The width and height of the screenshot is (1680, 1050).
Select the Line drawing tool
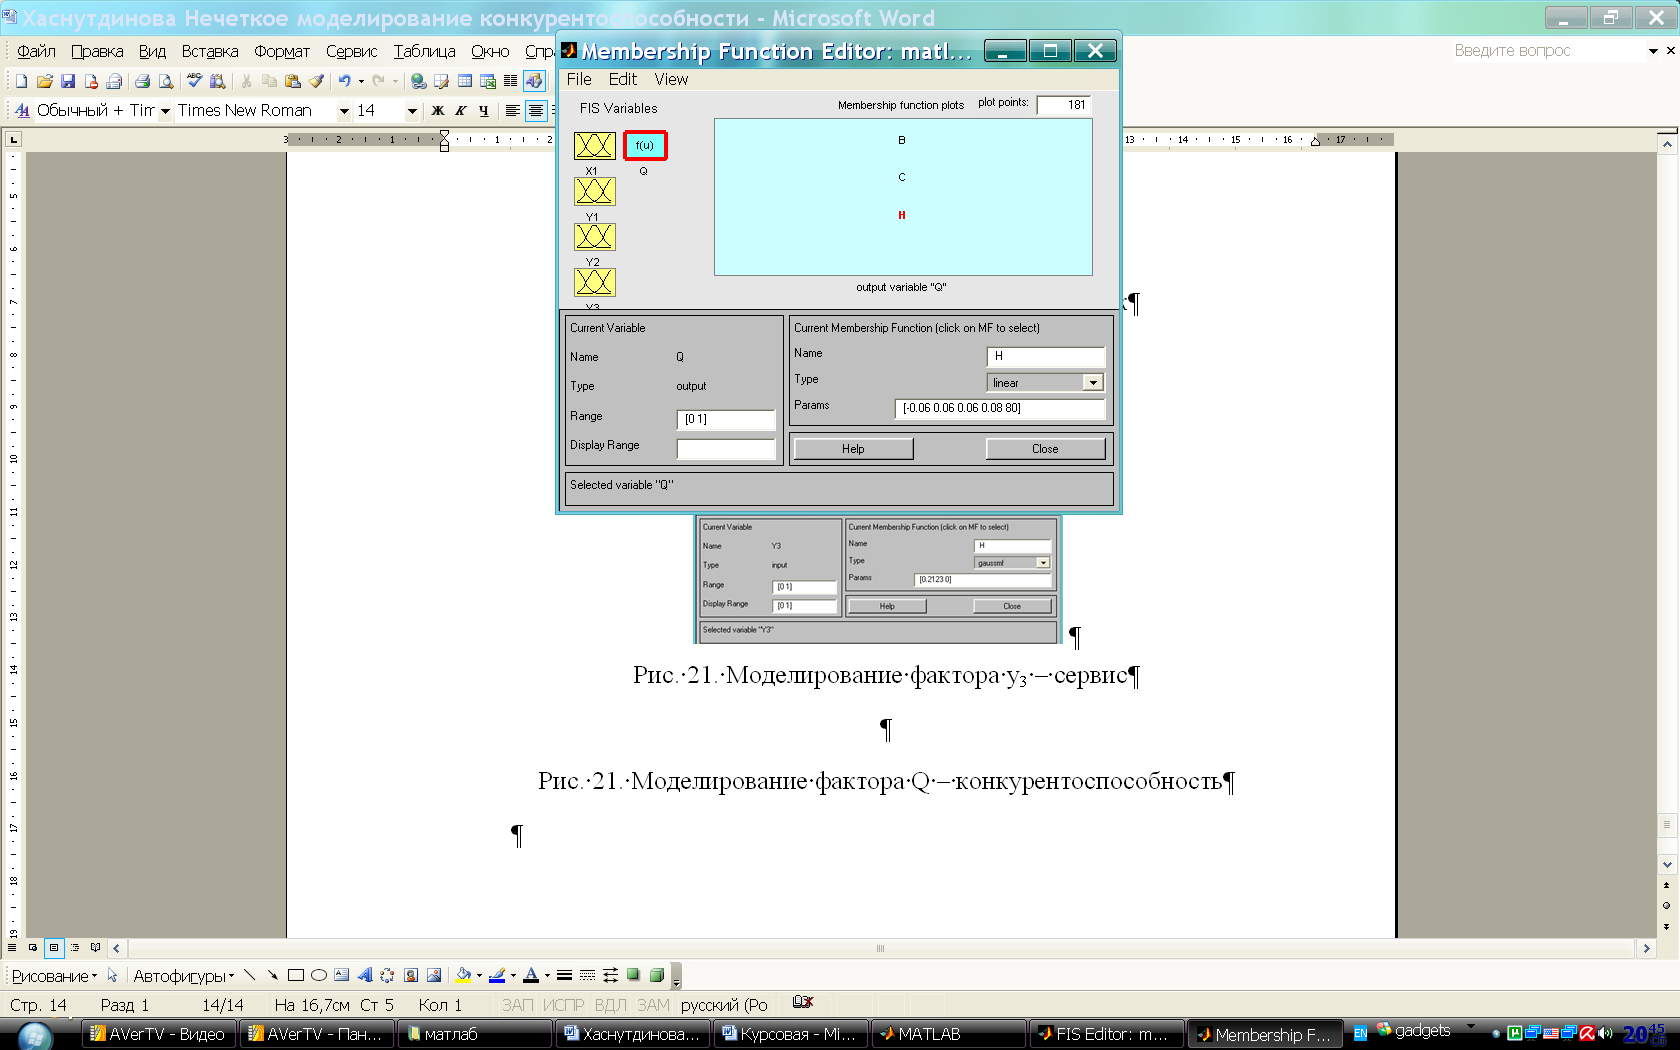[250, 976]
